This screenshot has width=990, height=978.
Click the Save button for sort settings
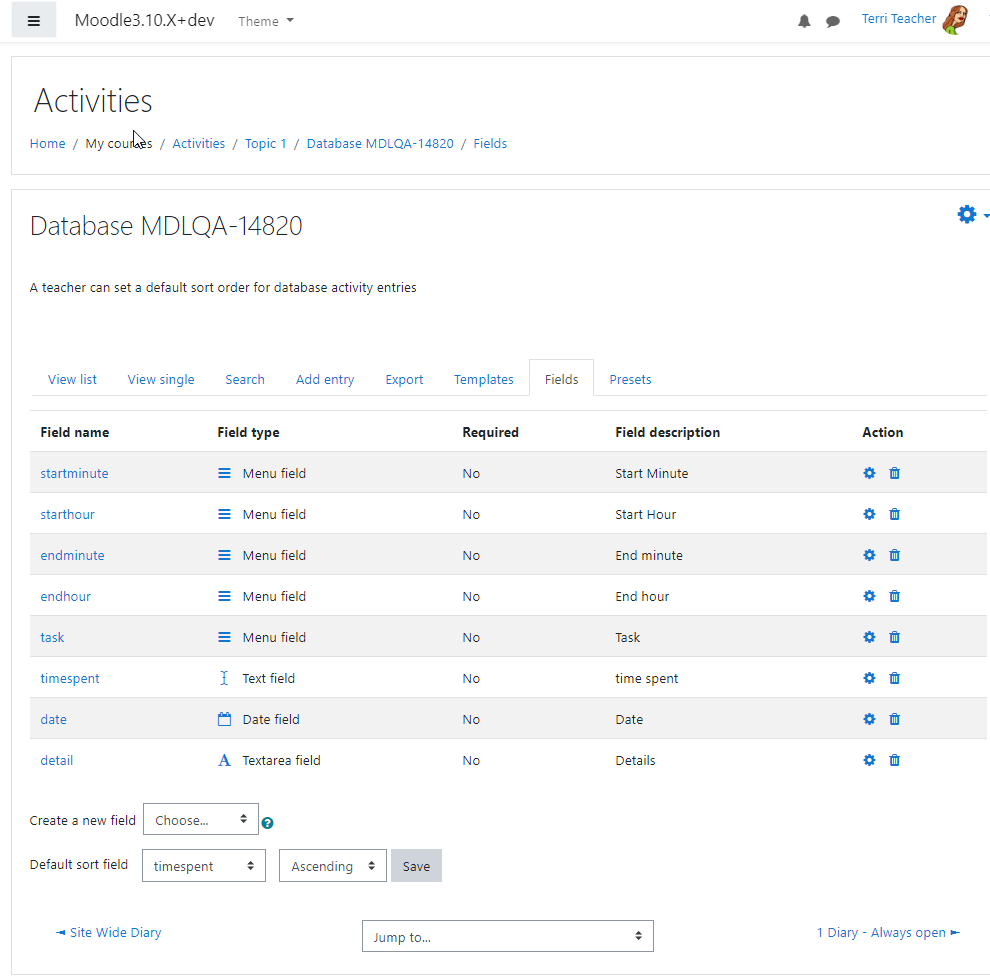[x=416, y=866]
